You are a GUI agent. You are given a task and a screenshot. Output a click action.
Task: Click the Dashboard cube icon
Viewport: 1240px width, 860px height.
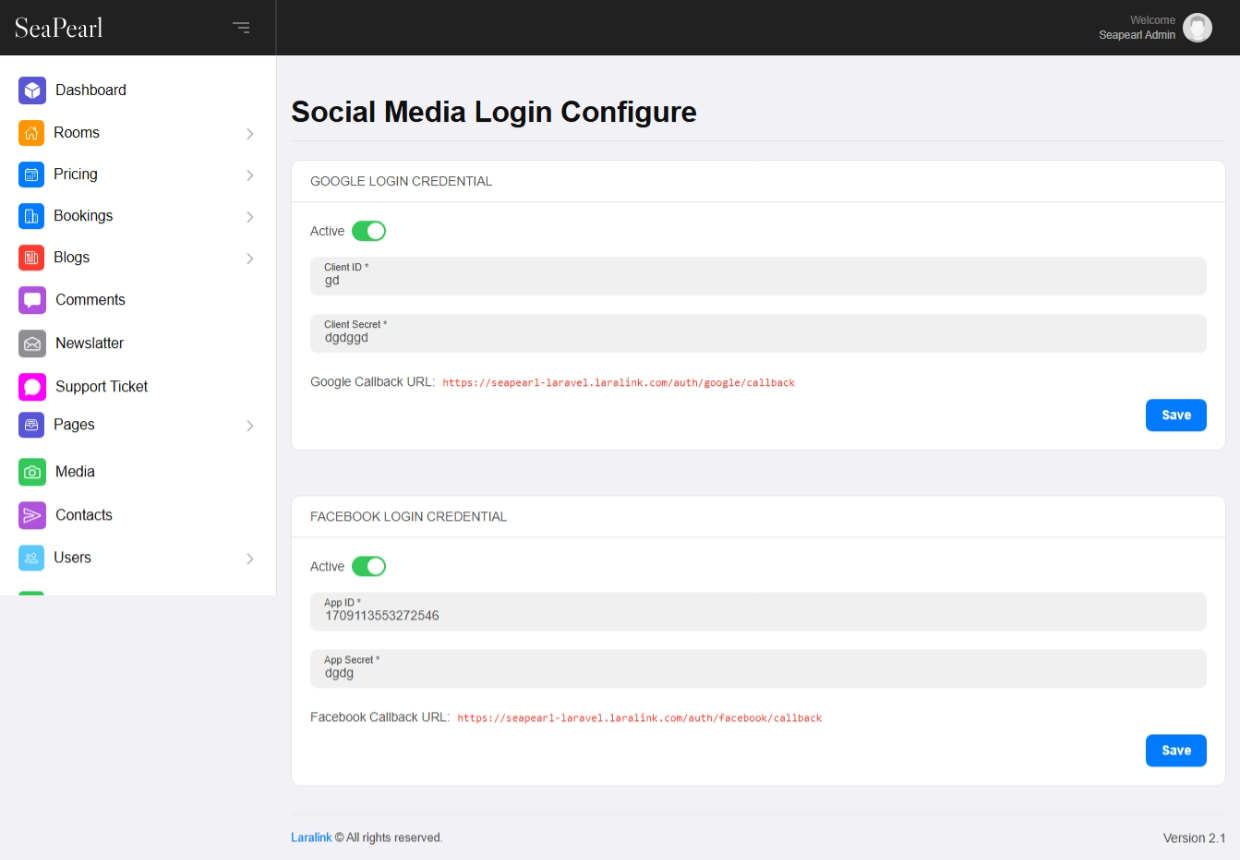point(32,90)
